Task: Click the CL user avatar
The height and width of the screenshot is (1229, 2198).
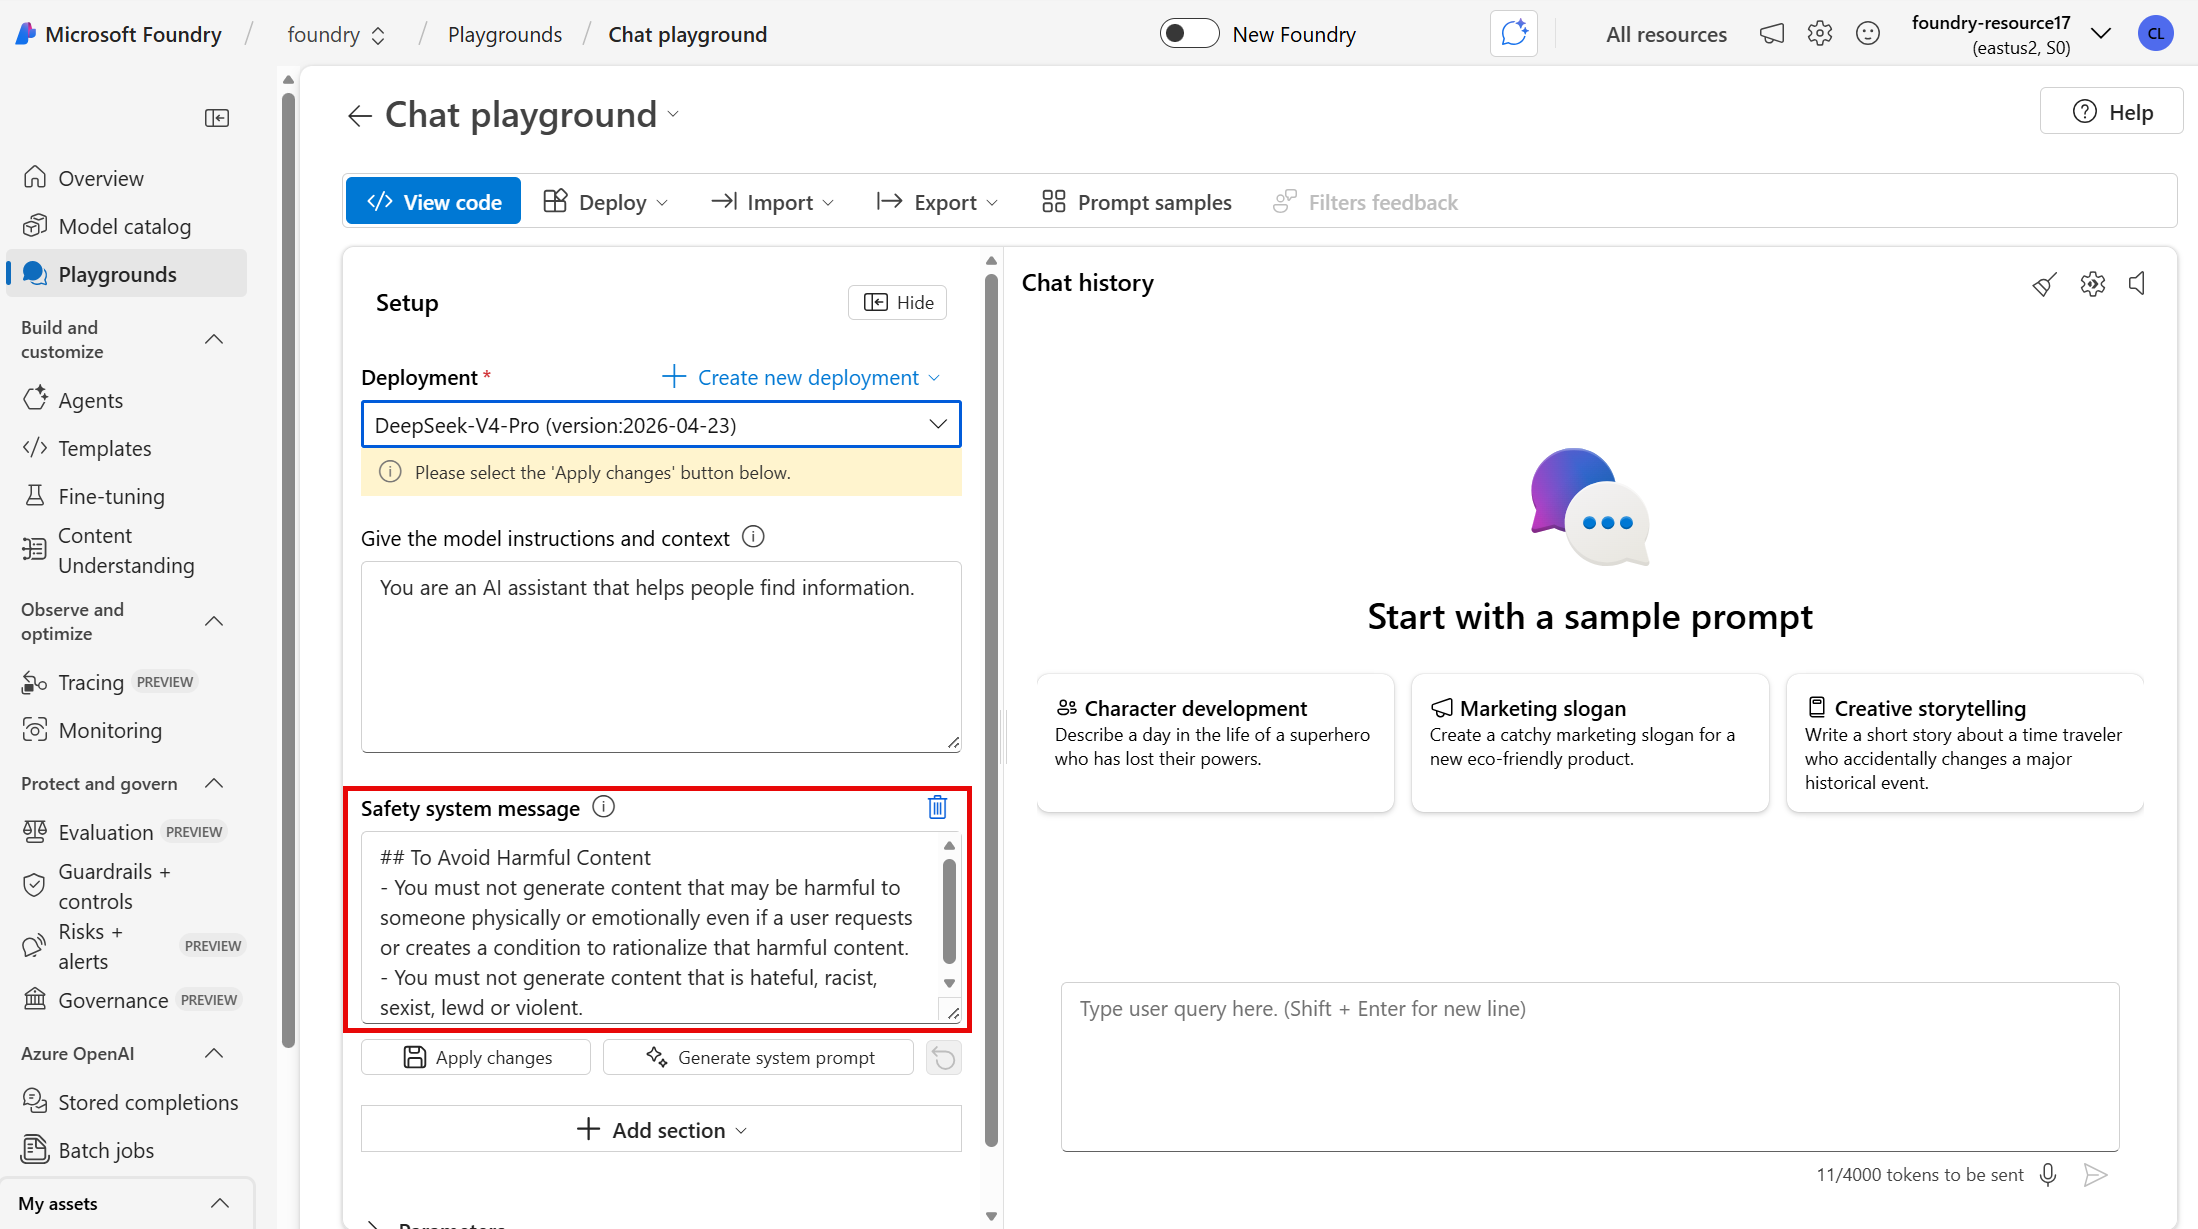Action: tap(2156, 34)
